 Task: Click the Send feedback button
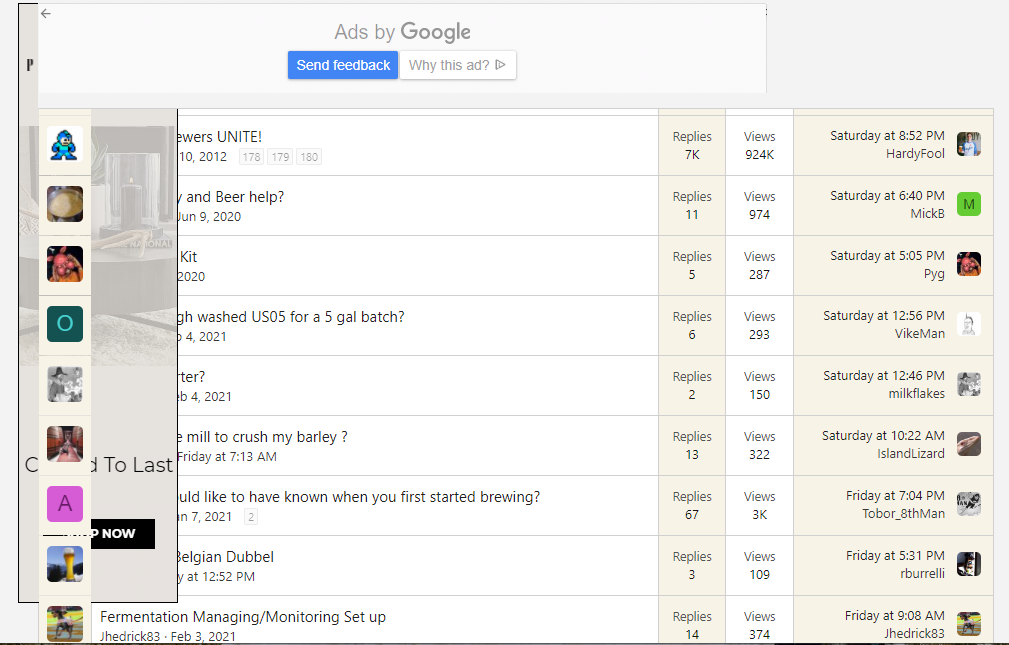point(343,65)
